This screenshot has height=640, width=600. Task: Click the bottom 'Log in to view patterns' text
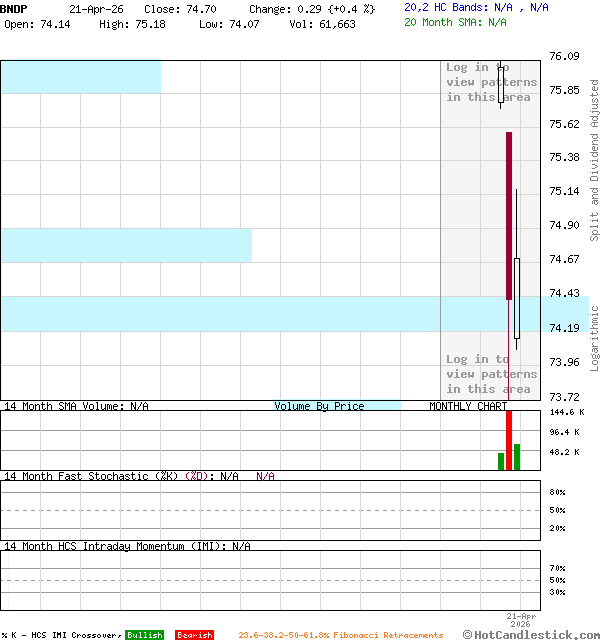pyautogui.click(x=491, y=374)
